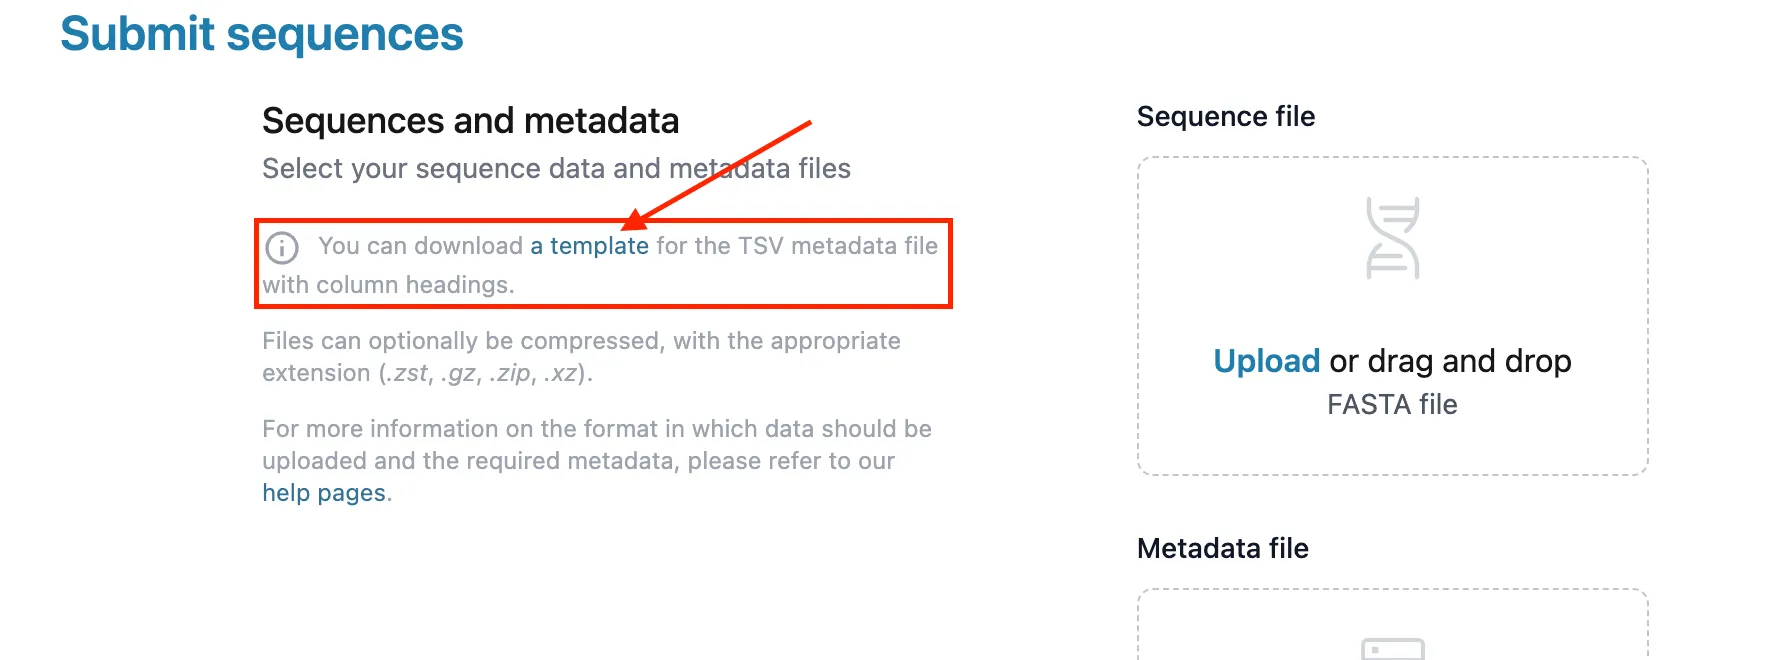Click the 'Submit sequences' page heading
This screenshot has width=1774, height=660.
[x=263, y=34]
